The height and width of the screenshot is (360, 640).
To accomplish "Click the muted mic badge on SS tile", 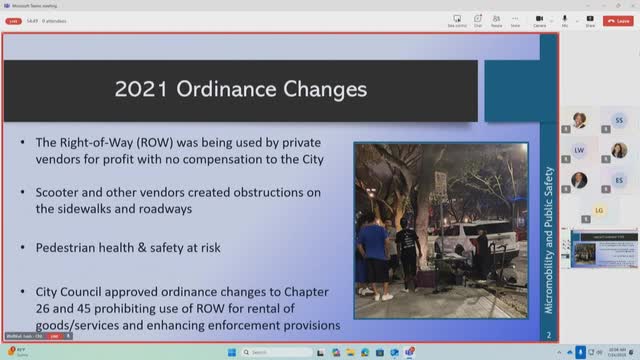I will click(x=606, y=129).
